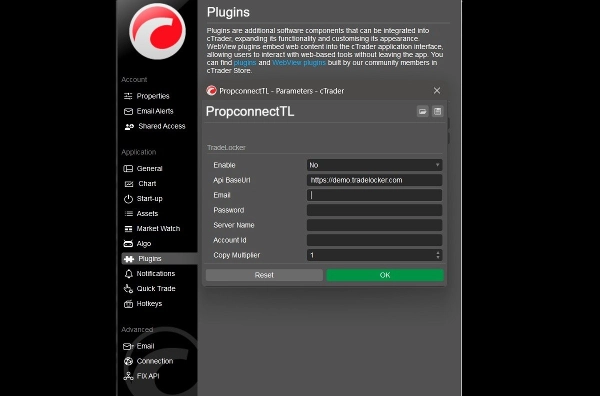
Task: Open the Enable dropdown set to No
Action: (x=374, y=165)
